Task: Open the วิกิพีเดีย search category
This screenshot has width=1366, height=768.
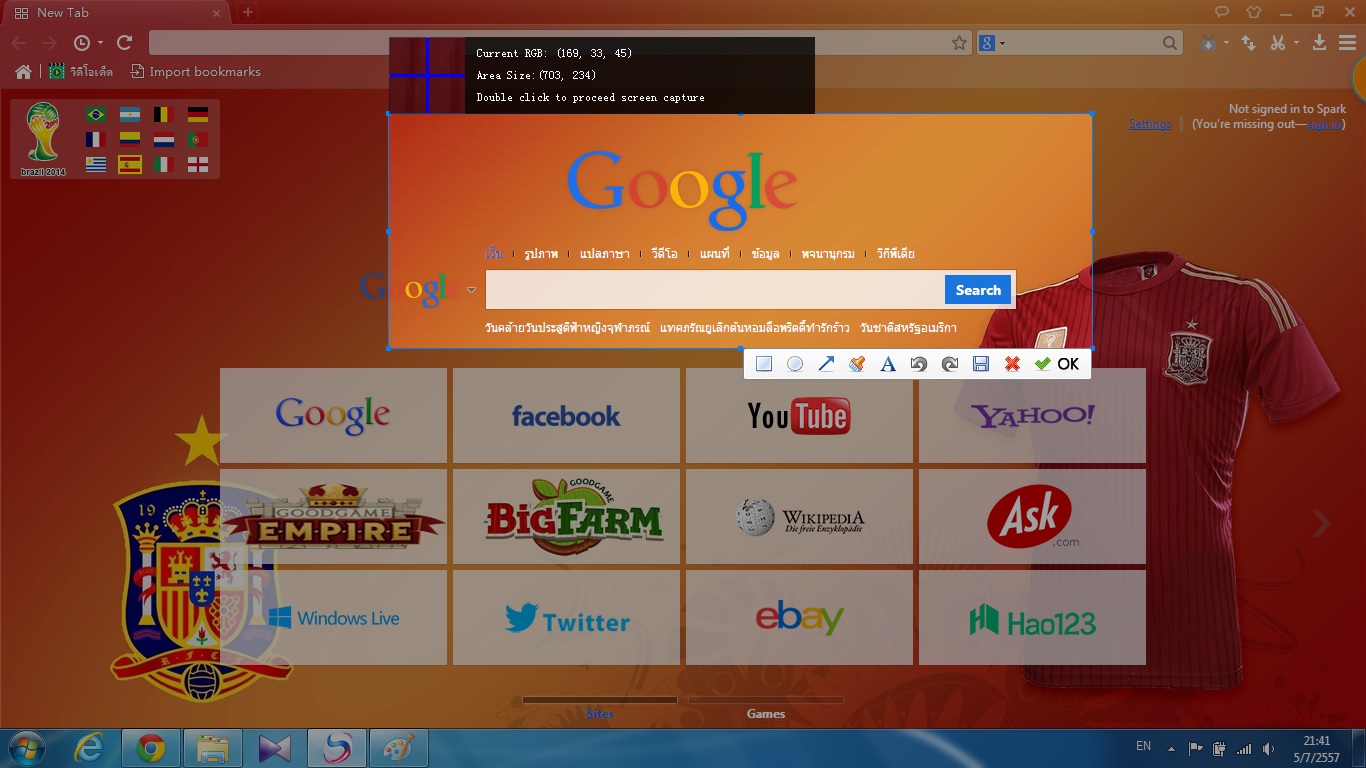Action: (x=896, y=254)
